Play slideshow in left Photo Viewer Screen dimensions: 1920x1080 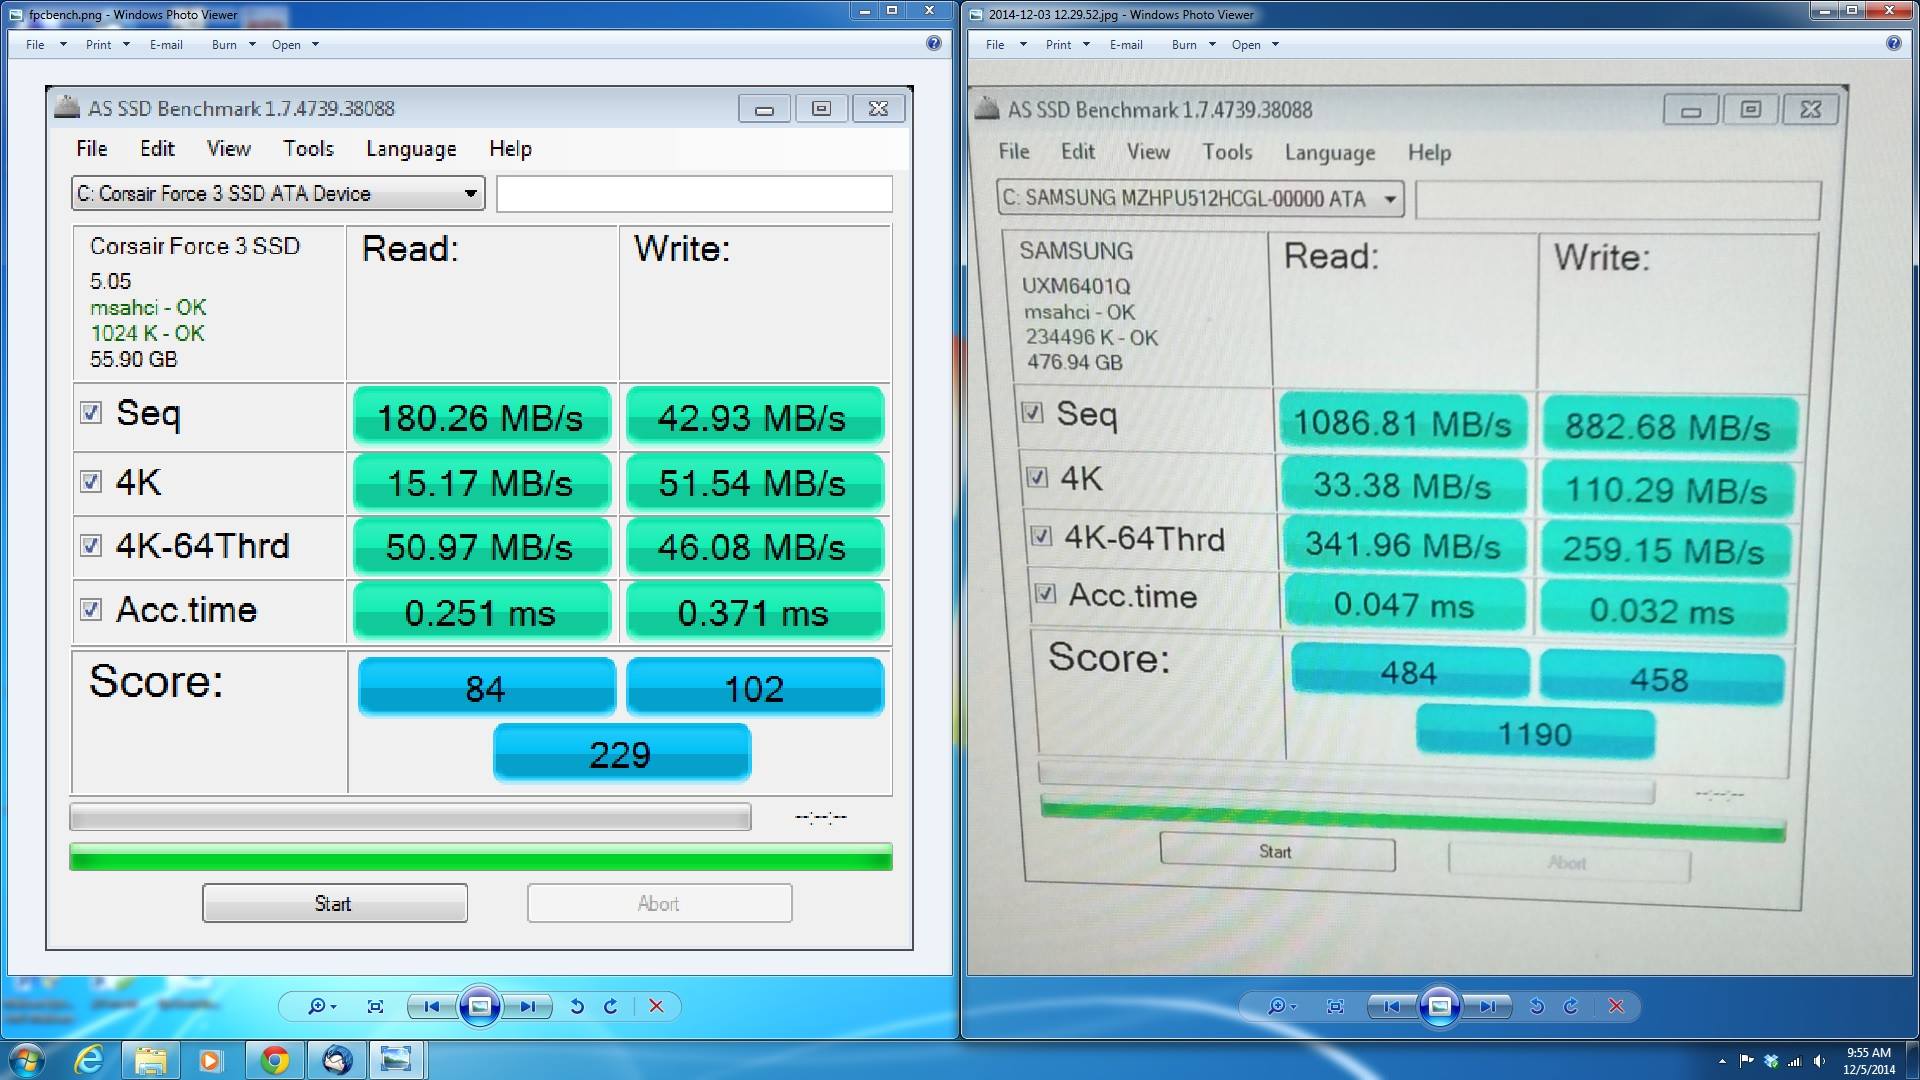pos(479,1006)
